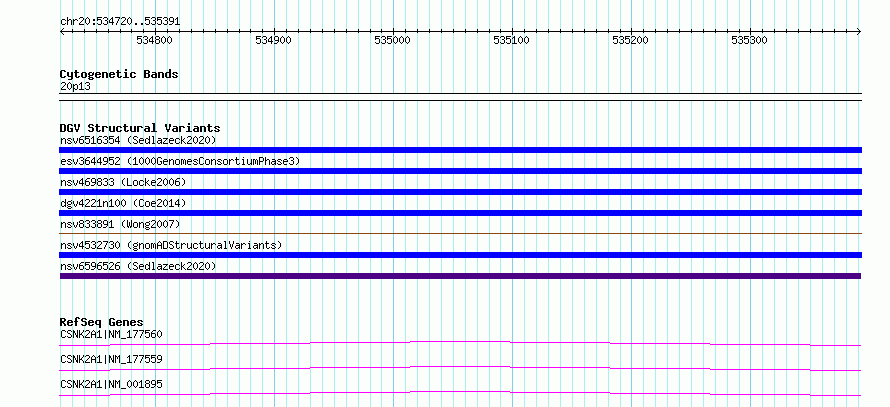Click the 535100 ruler position
Viewport: 890px width, 407px height.
(511, 40)
